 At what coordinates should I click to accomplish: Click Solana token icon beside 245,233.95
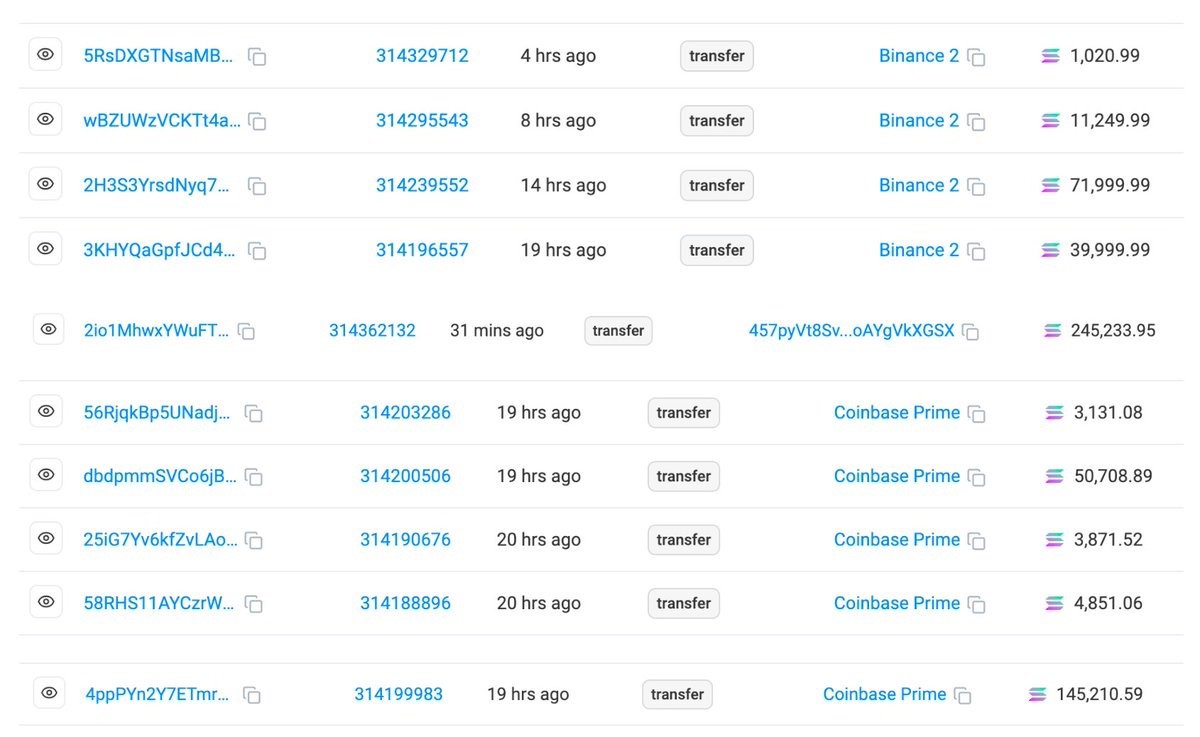tap(1053, 330)
